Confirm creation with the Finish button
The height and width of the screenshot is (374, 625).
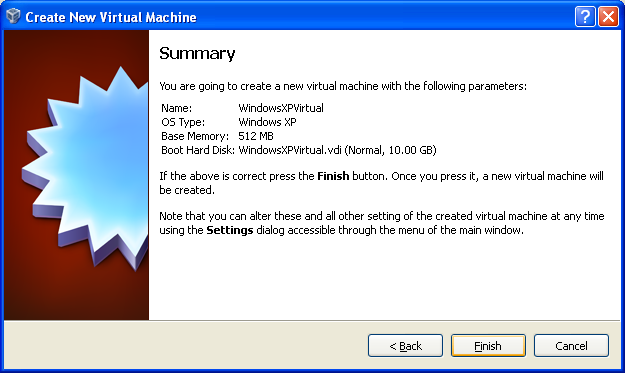[x=488, y=346]
